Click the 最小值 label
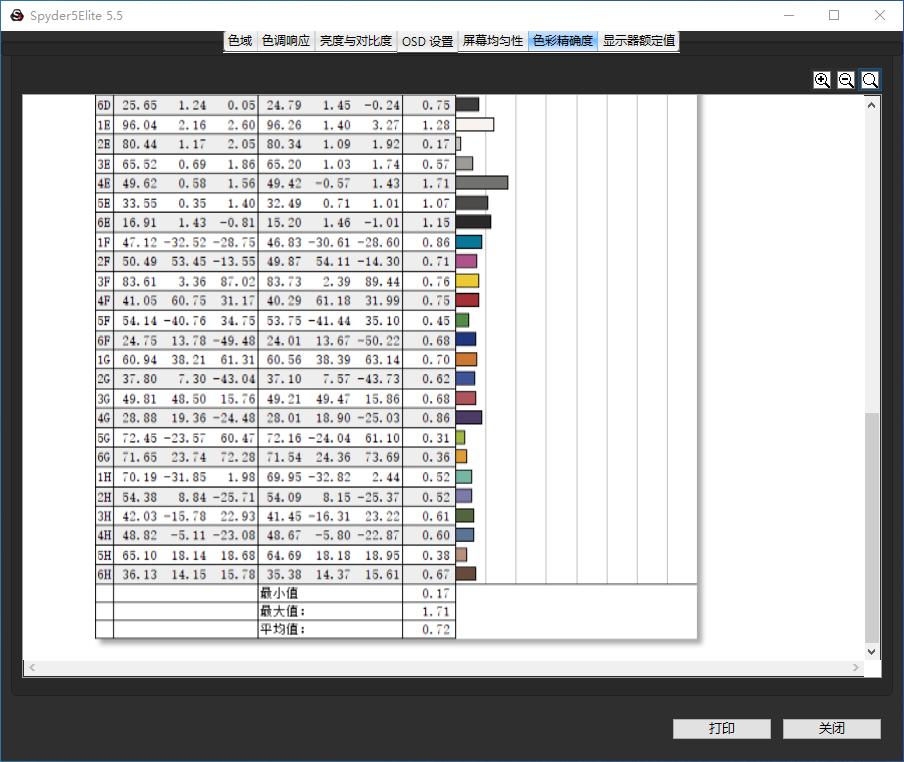The image size is (904, 762). pos(279,593)
